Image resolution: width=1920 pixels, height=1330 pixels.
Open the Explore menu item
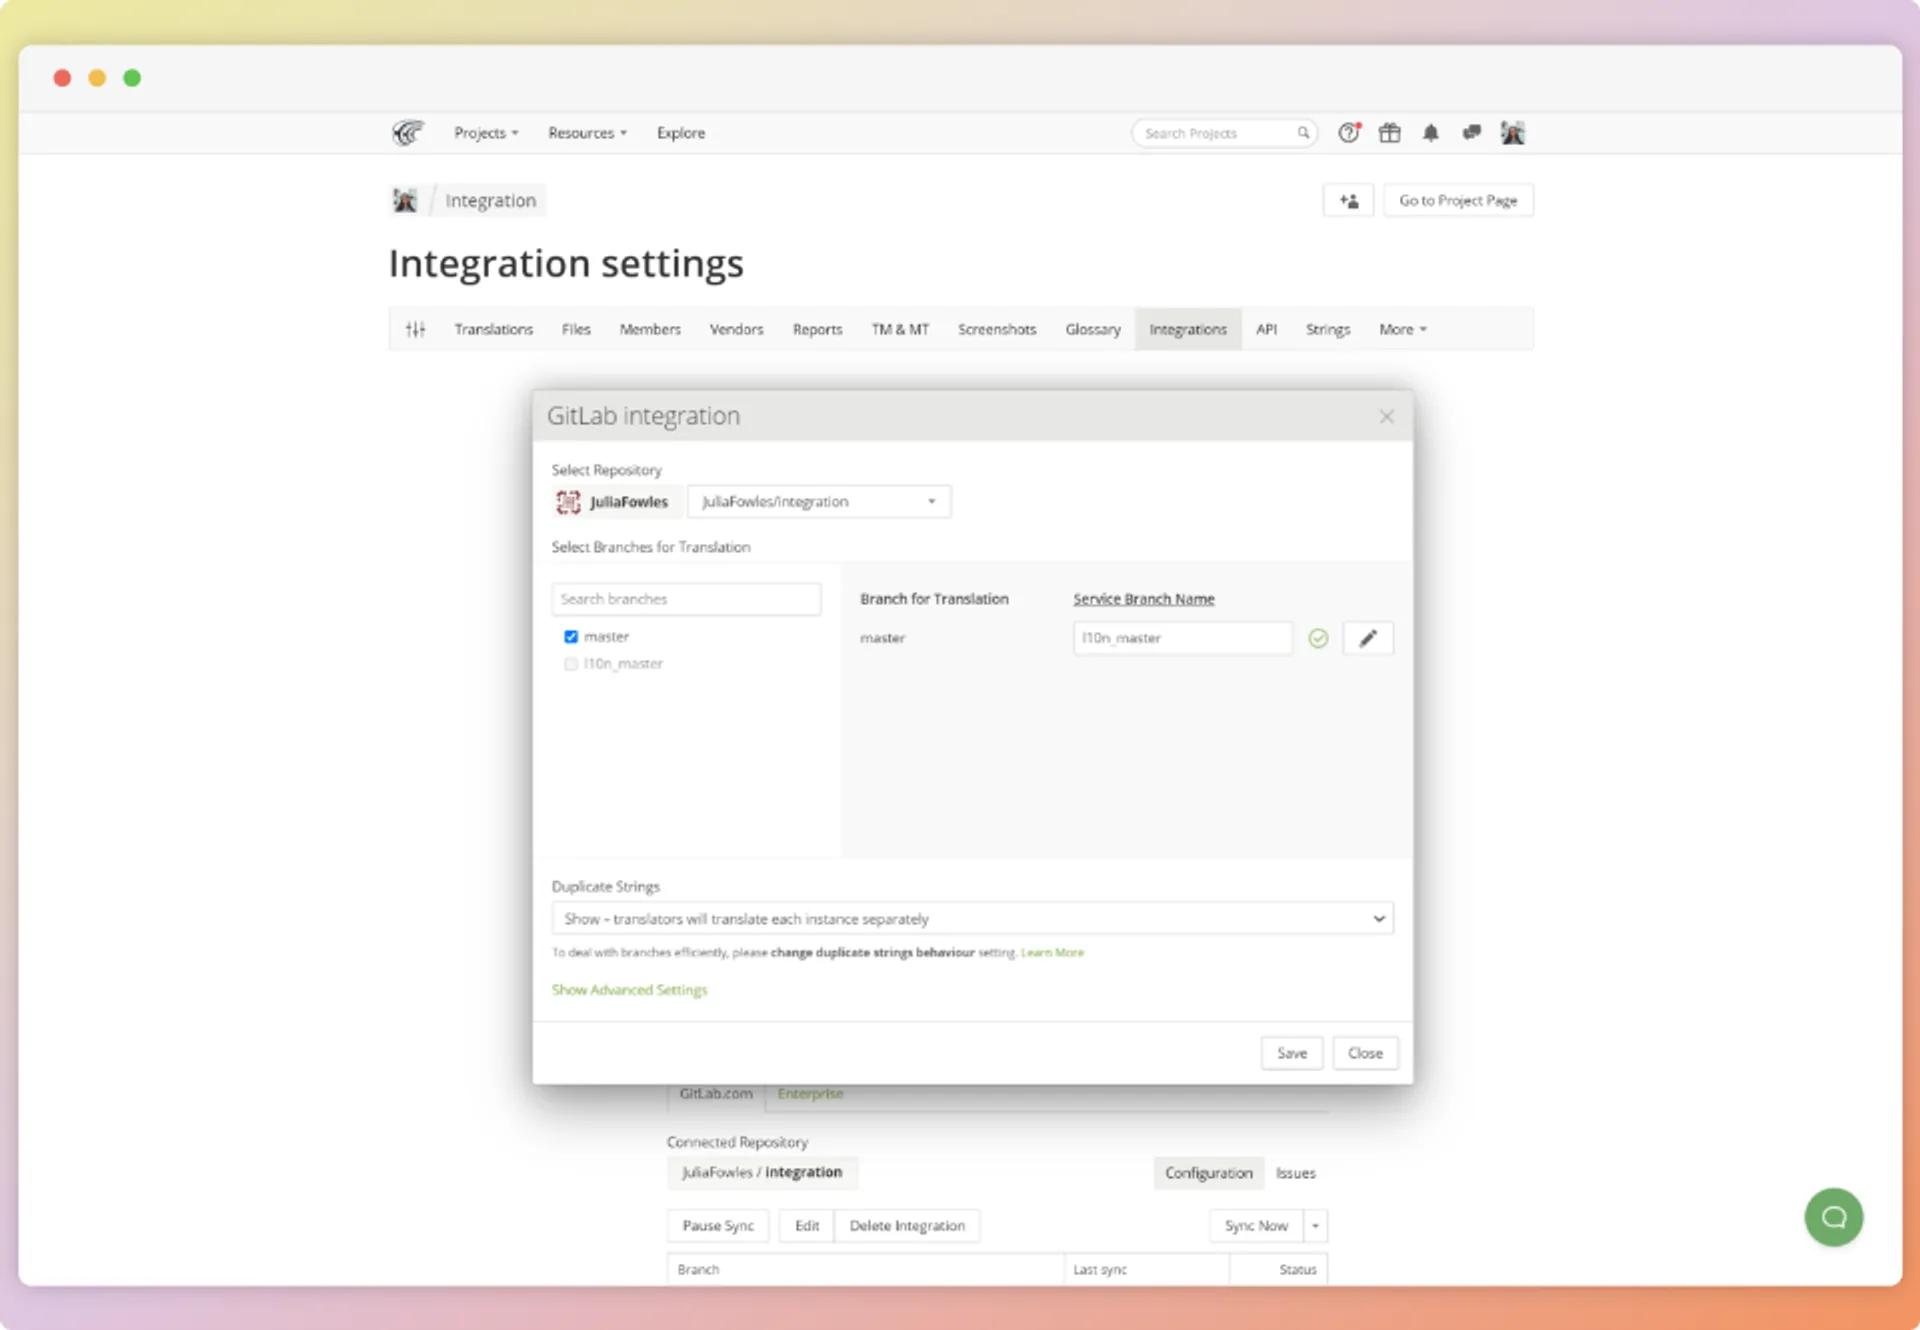click(681, 133)
